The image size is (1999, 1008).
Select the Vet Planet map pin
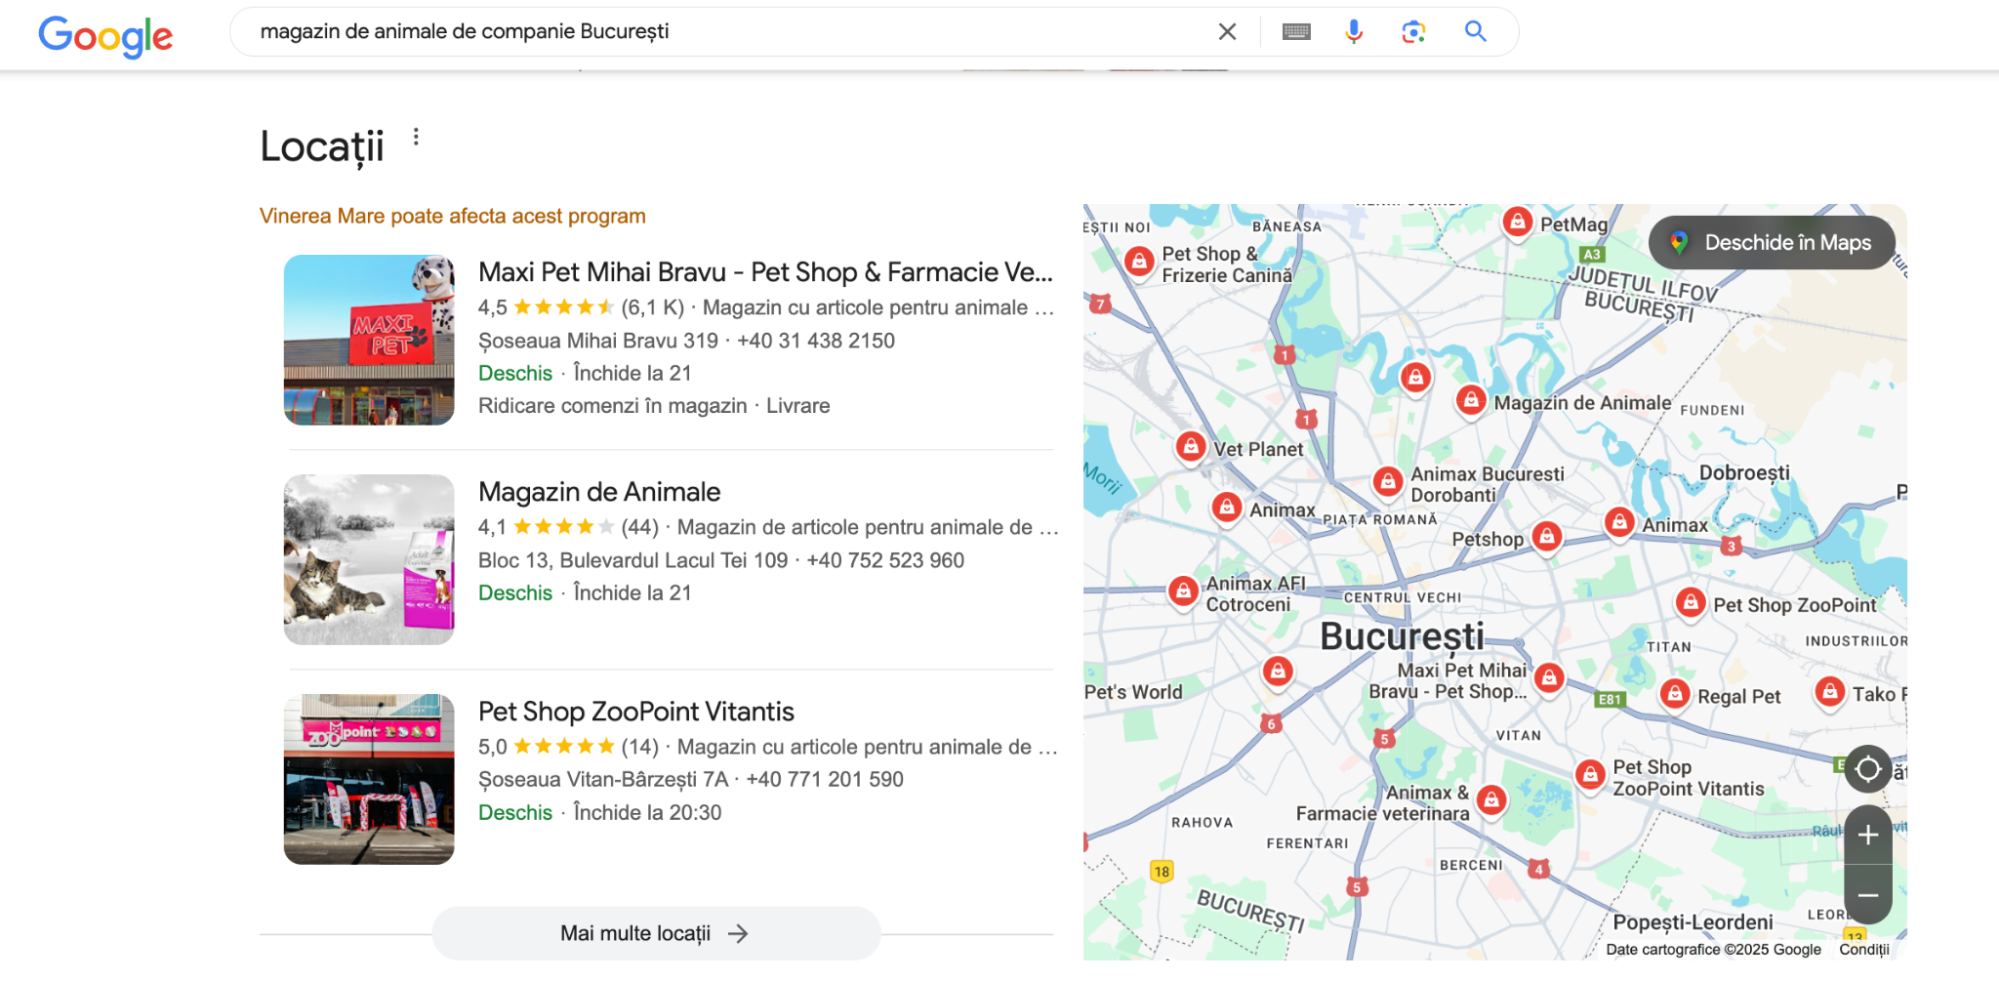[x=1190, y=447]
